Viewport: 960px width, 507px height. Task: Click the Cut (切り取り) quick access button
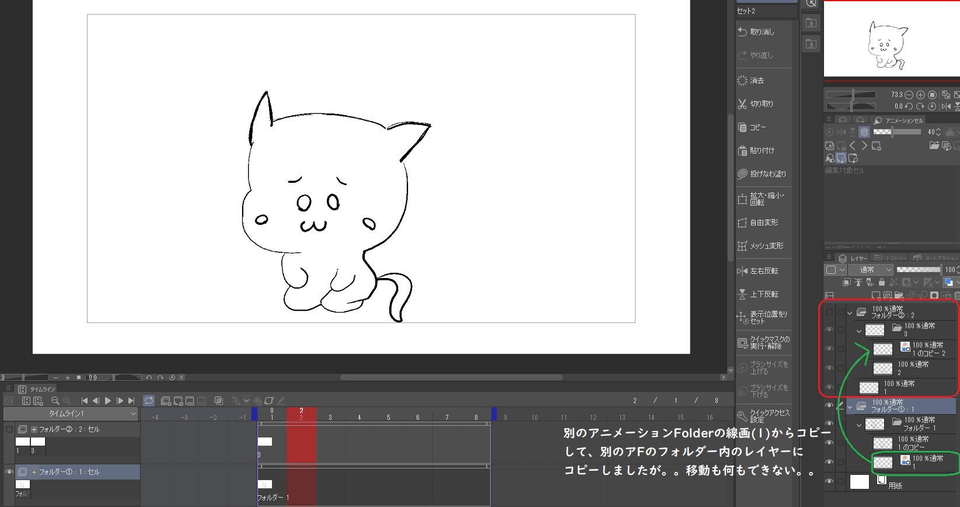[763, 103]
